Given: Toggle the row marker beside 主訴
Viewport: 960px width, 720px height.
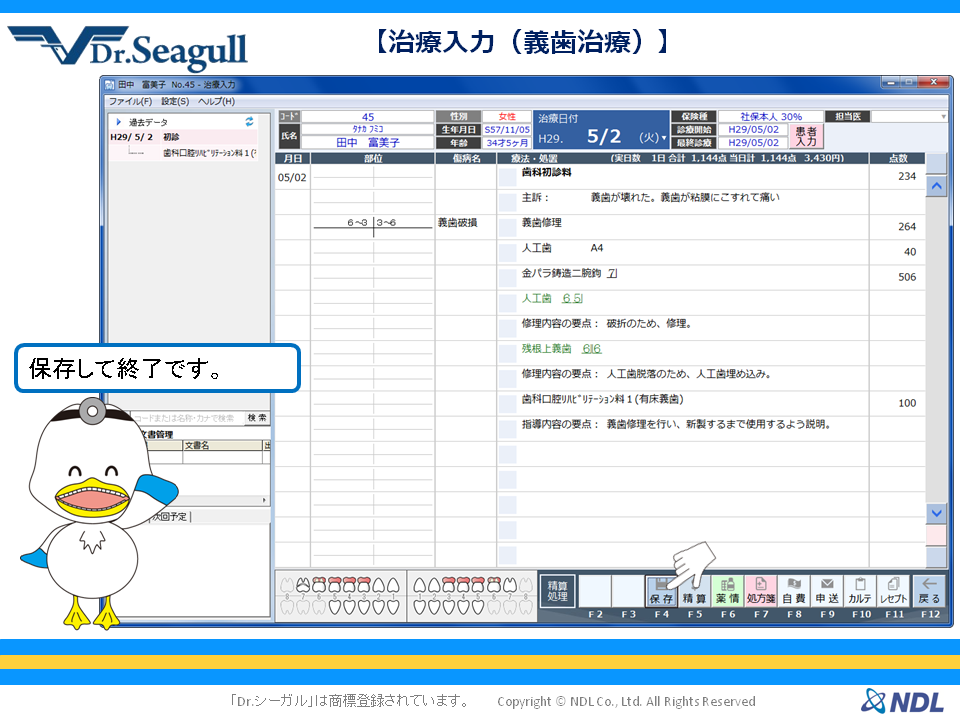Looking at the screenshot, I should pos(508,203).
